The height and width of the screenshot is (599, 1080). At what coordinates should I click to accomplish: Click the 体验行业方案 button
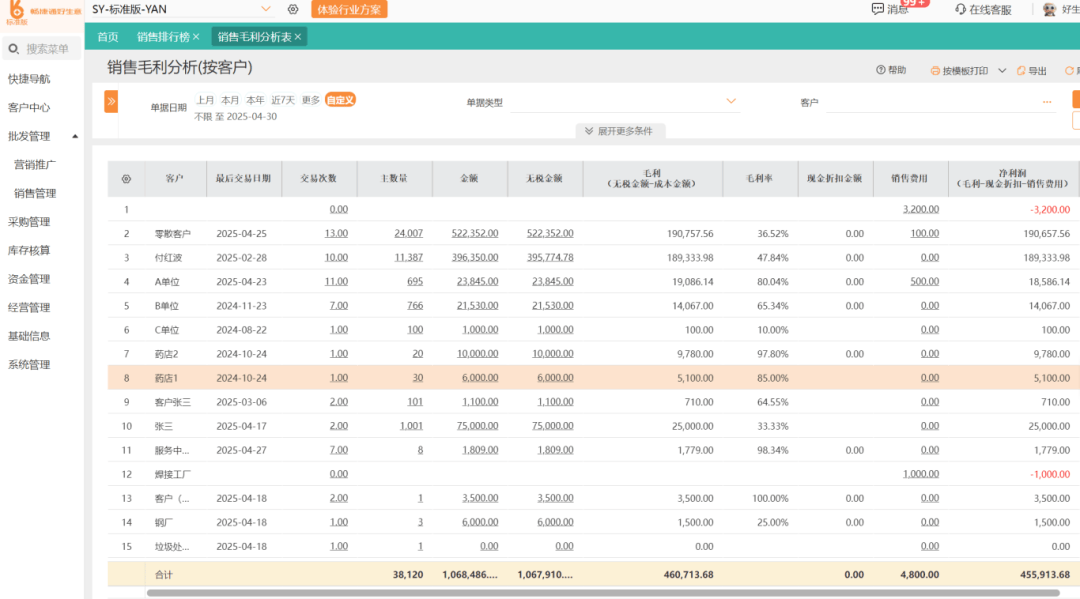pos(349,9)
